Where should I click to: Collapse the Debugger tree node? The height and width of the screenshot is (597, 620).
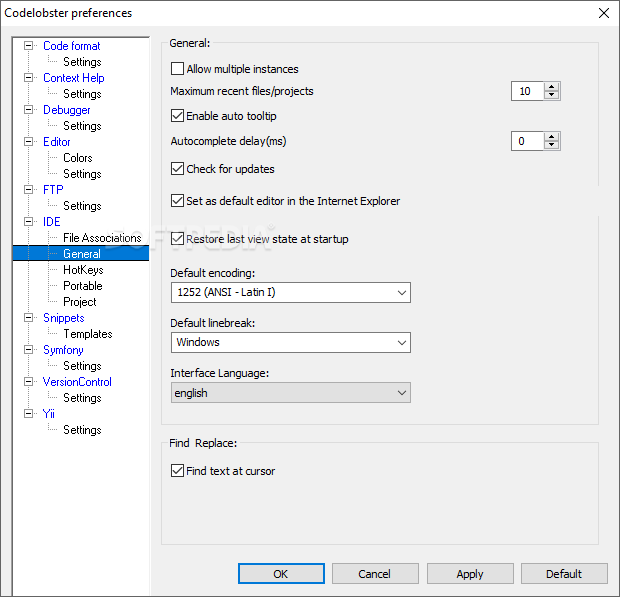pyautogui.click(x=28, y=110)
